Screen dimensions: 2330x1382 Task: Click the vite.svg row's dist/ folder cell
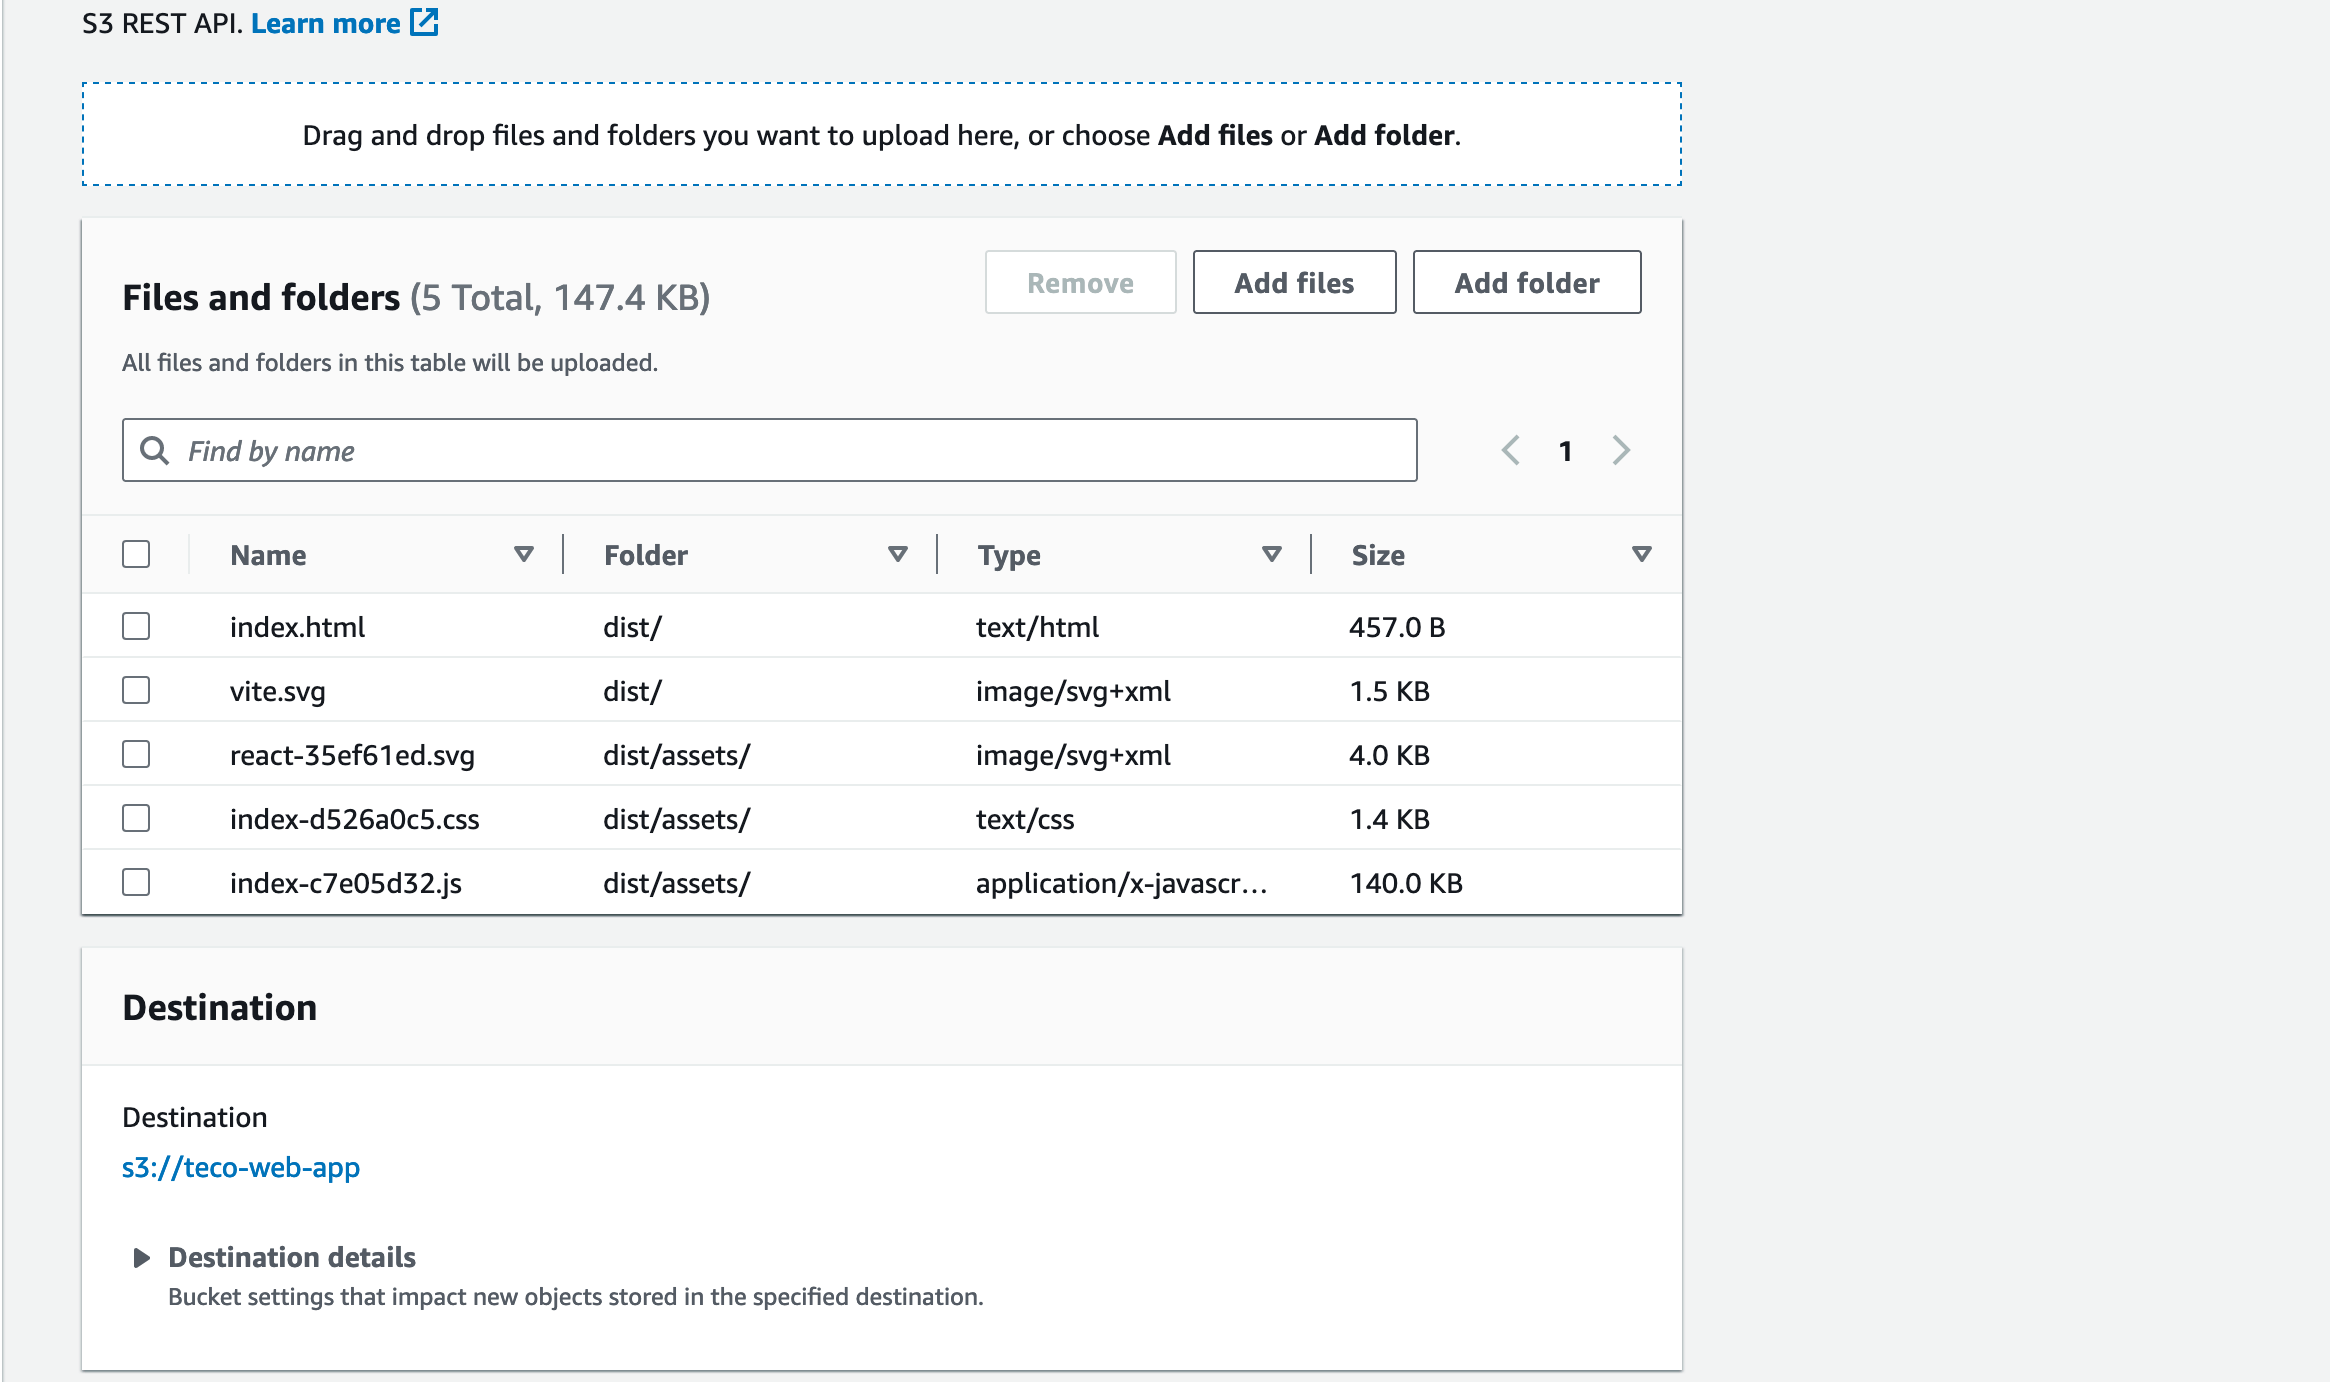point(633,691)
